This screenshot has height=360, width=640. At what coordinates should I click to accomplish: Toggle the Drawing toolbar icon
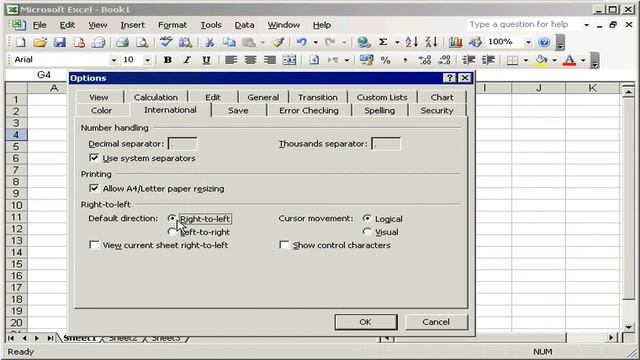click(x=475, y=42)
